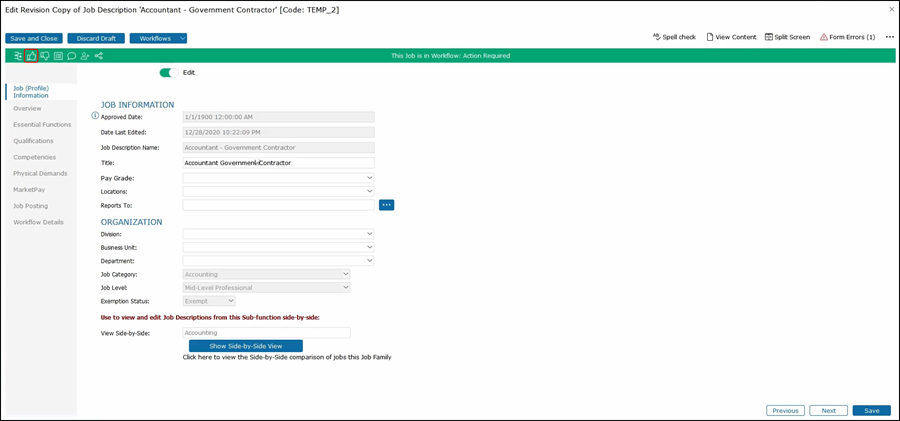Click Show Side-by-Side View button
Image resolution: width=900 pixels, height=421 pixels.
click(x=245, y=346)
